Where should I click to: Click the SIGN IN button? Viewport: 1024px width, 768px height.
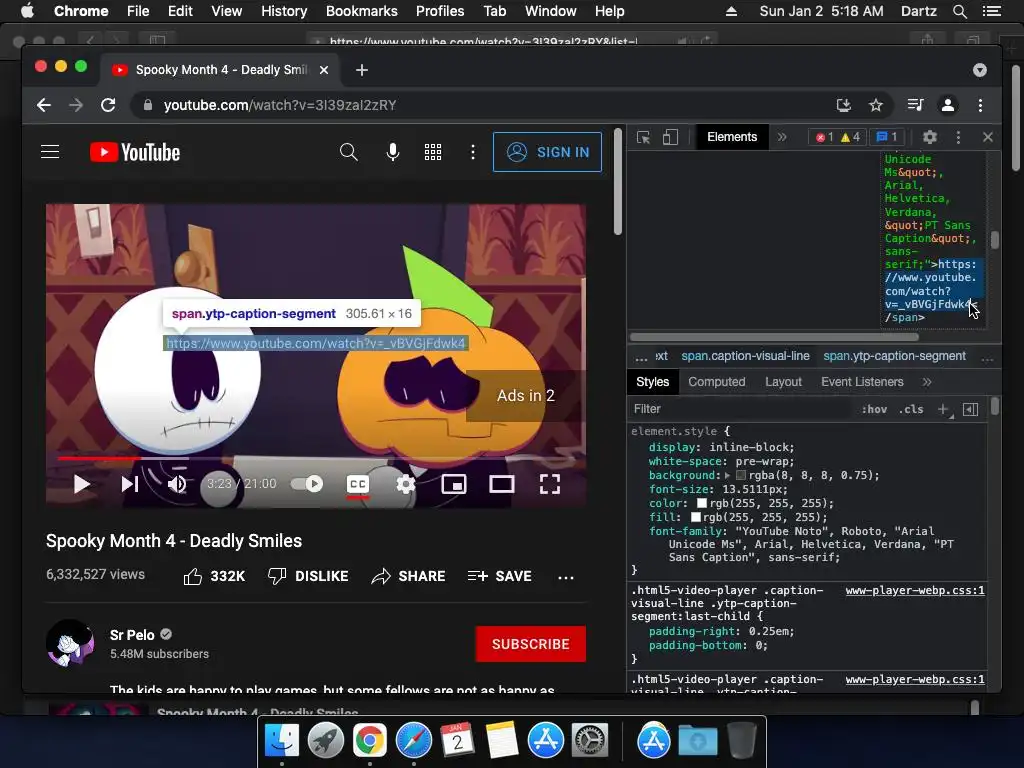coord(547,152)
